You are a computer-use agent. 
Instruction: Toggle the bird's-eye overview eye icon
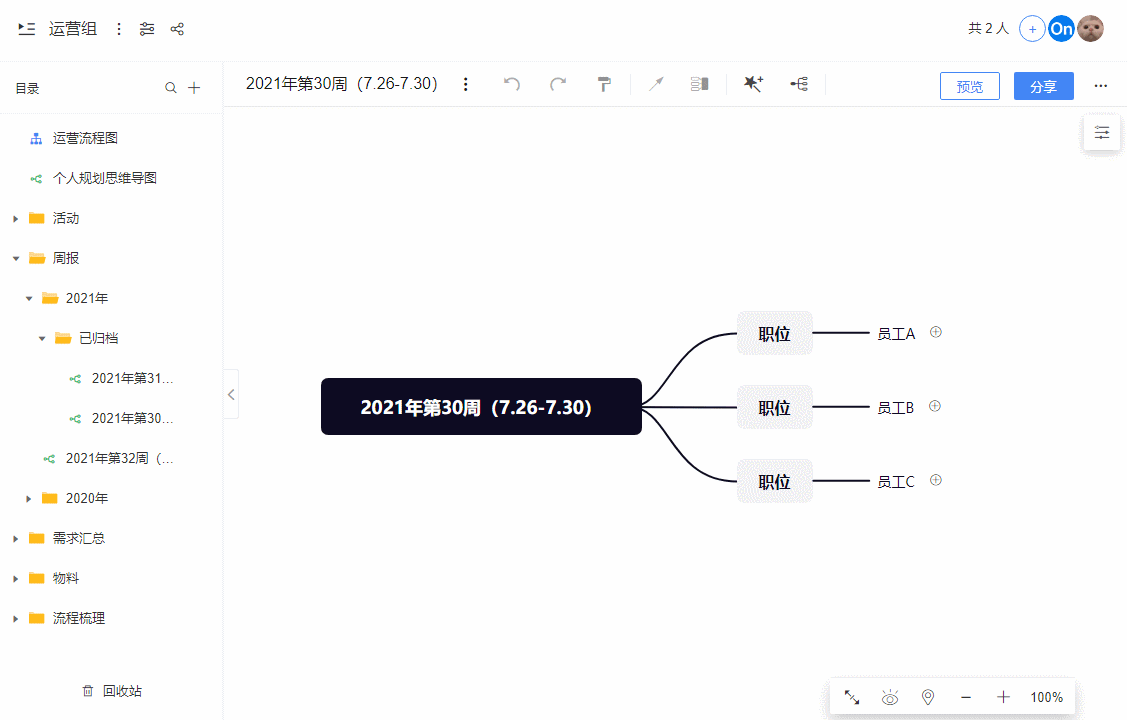tap(890, 697)
